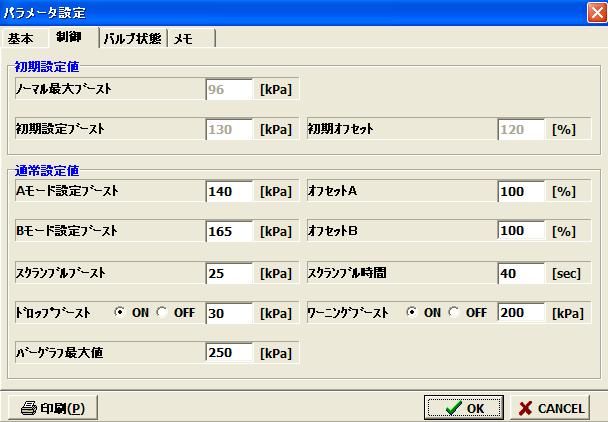This screenshot has height=422, width=608.
Task: Click the Aモード設定ブースト label
Action: tap(67, 191)
